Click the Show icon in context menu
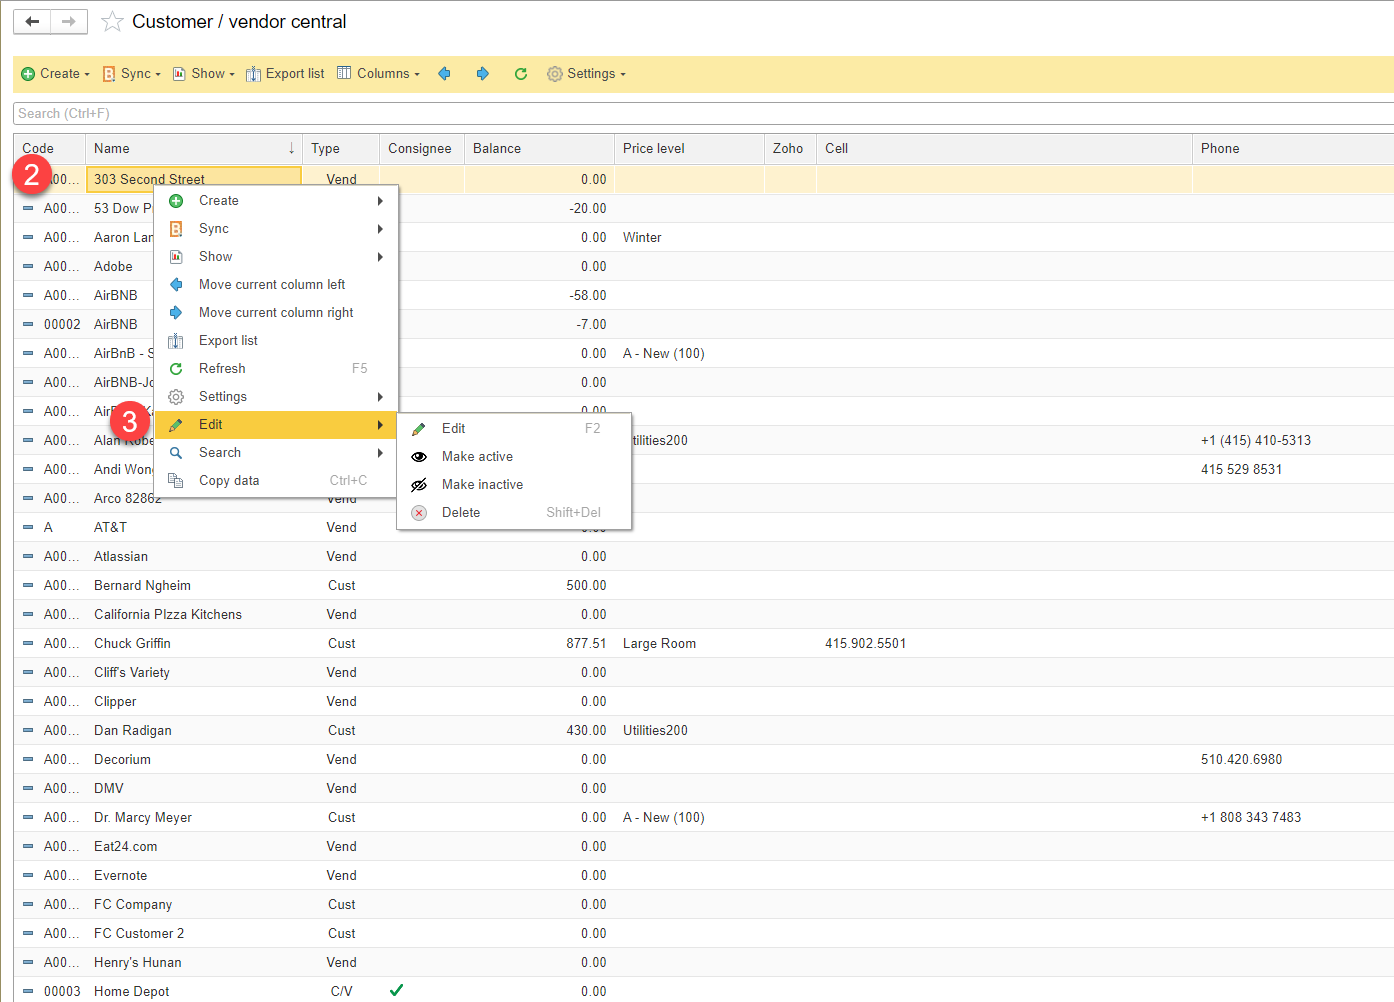Viewport: 1394px width, 1002px height. [176, 257]
